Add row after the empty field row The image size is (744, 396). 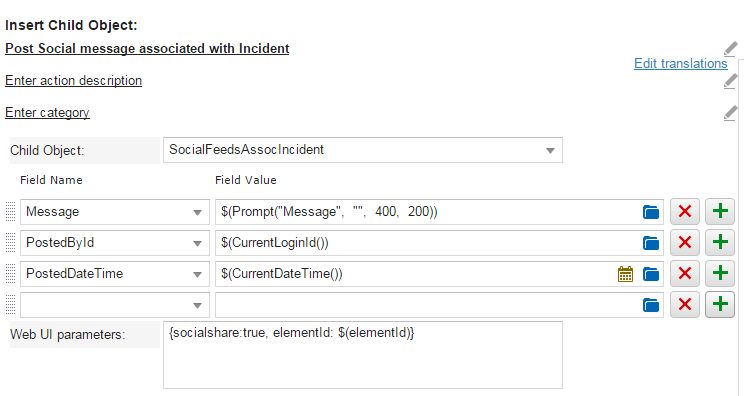tap(720, 304)
